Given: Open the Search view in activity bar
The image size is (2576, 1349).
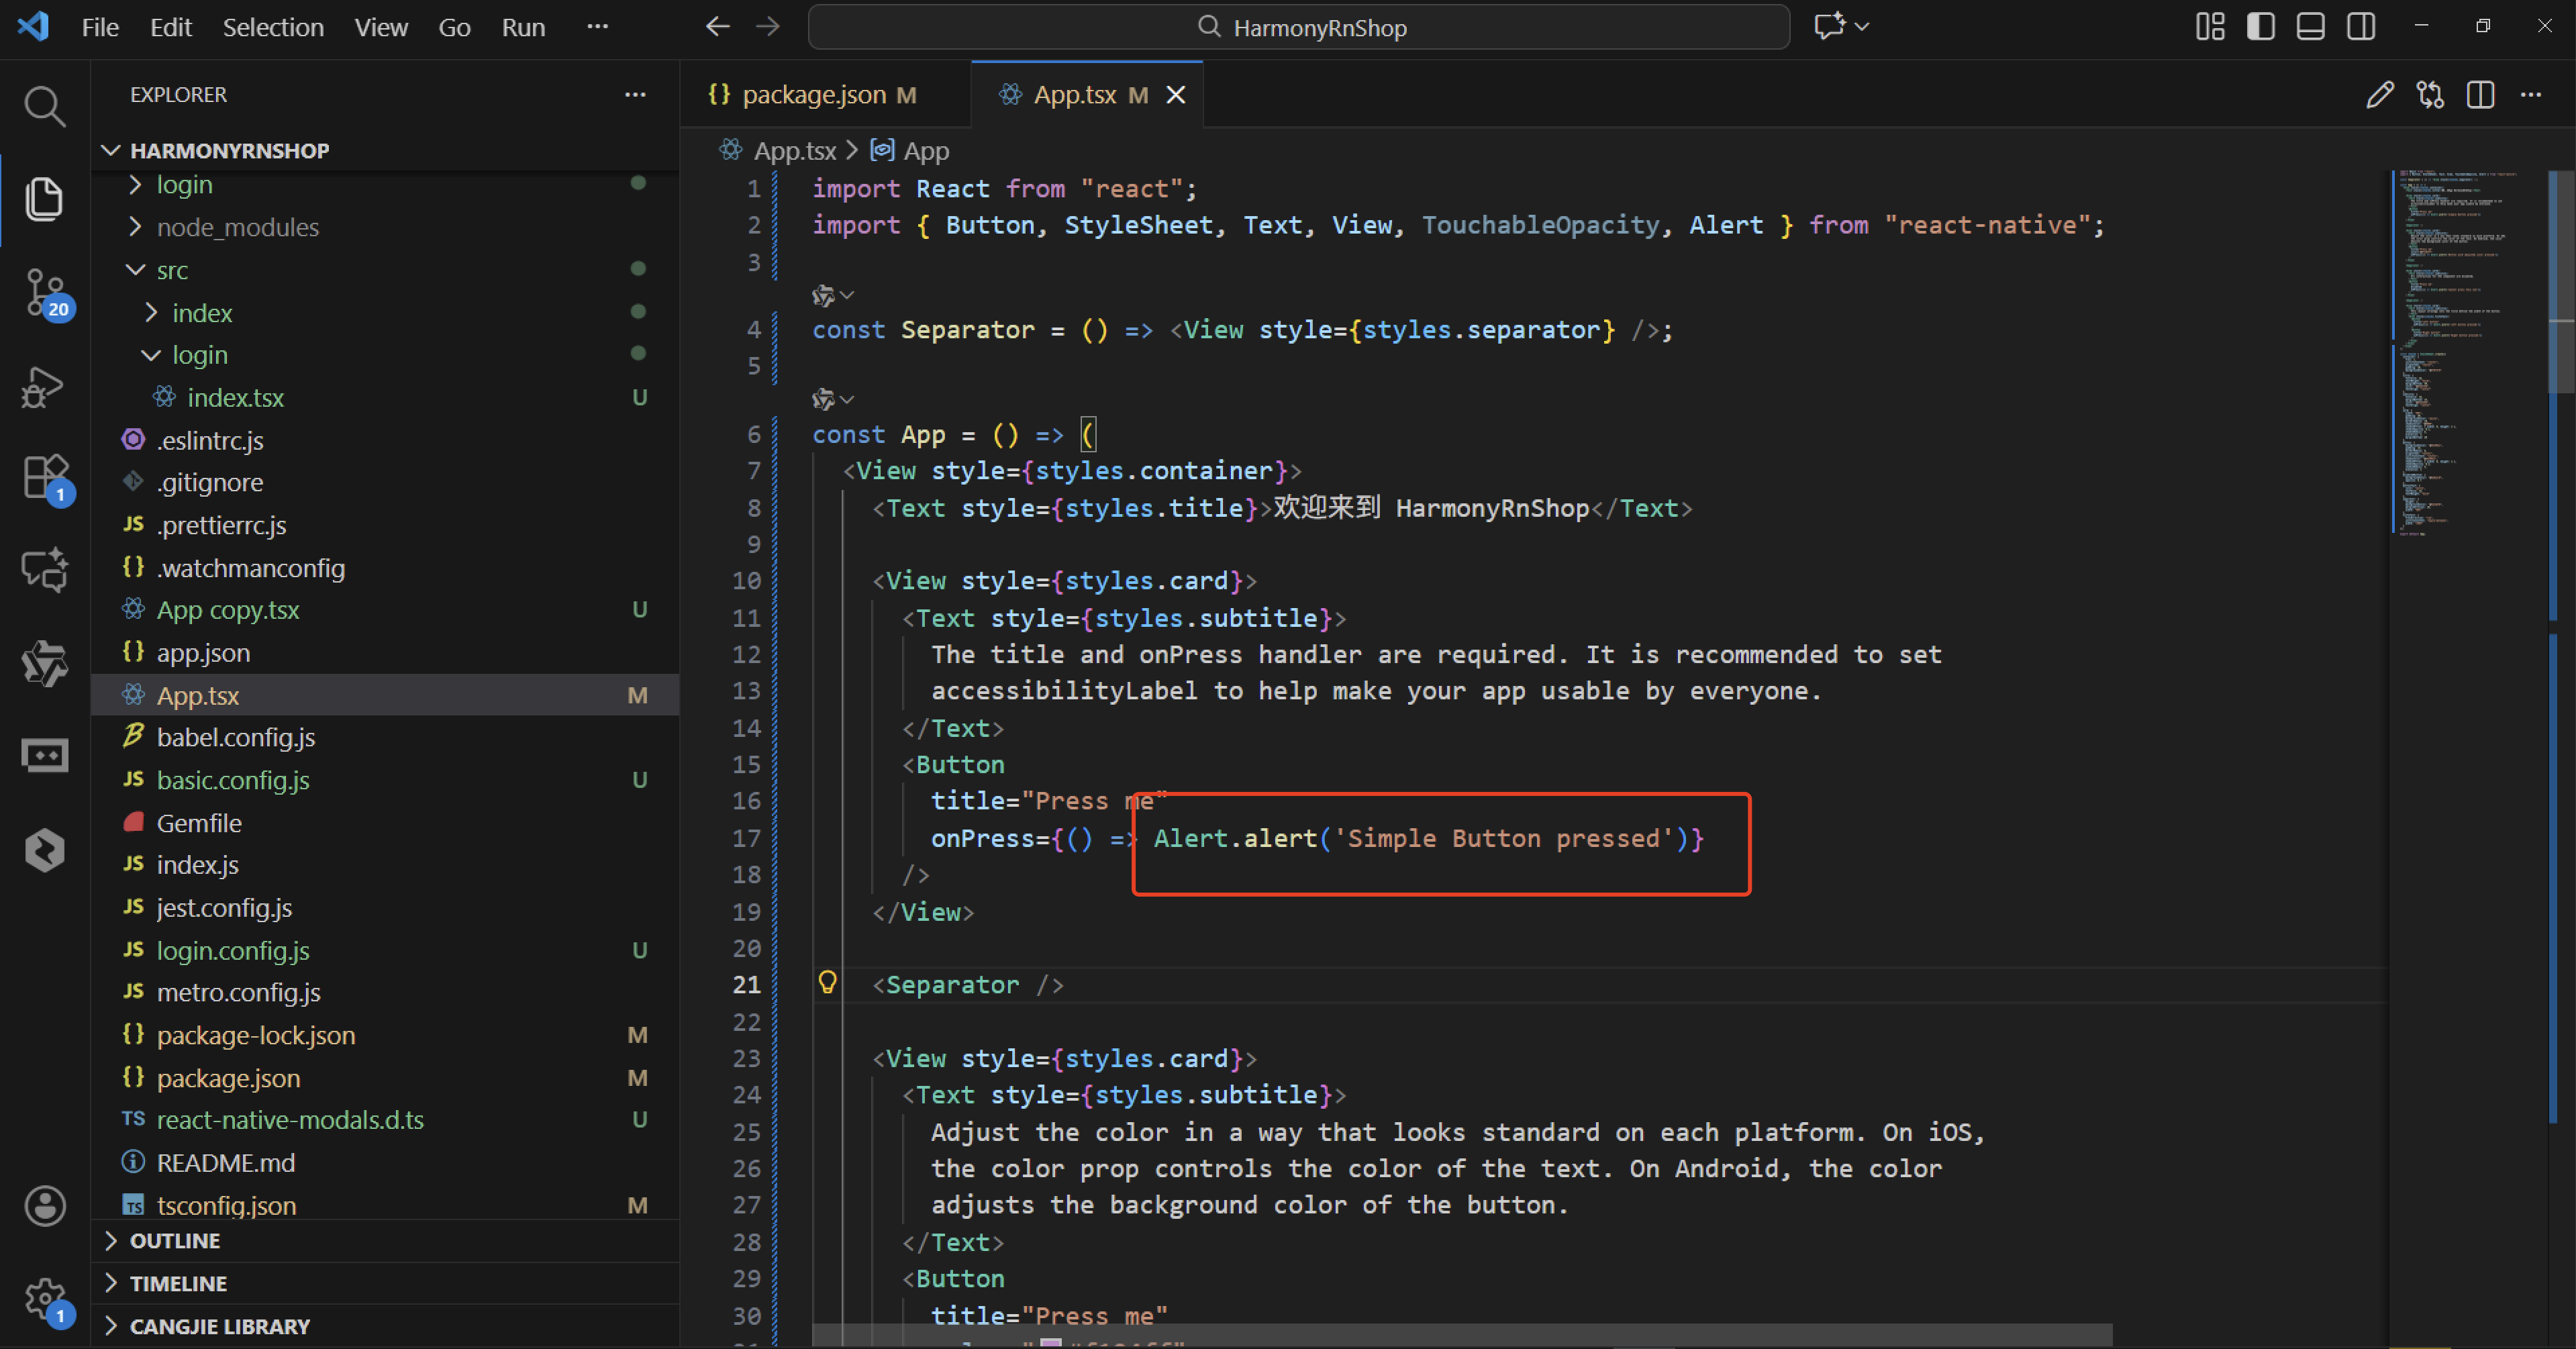Looking at the screenshot, I should pos(44,106).
